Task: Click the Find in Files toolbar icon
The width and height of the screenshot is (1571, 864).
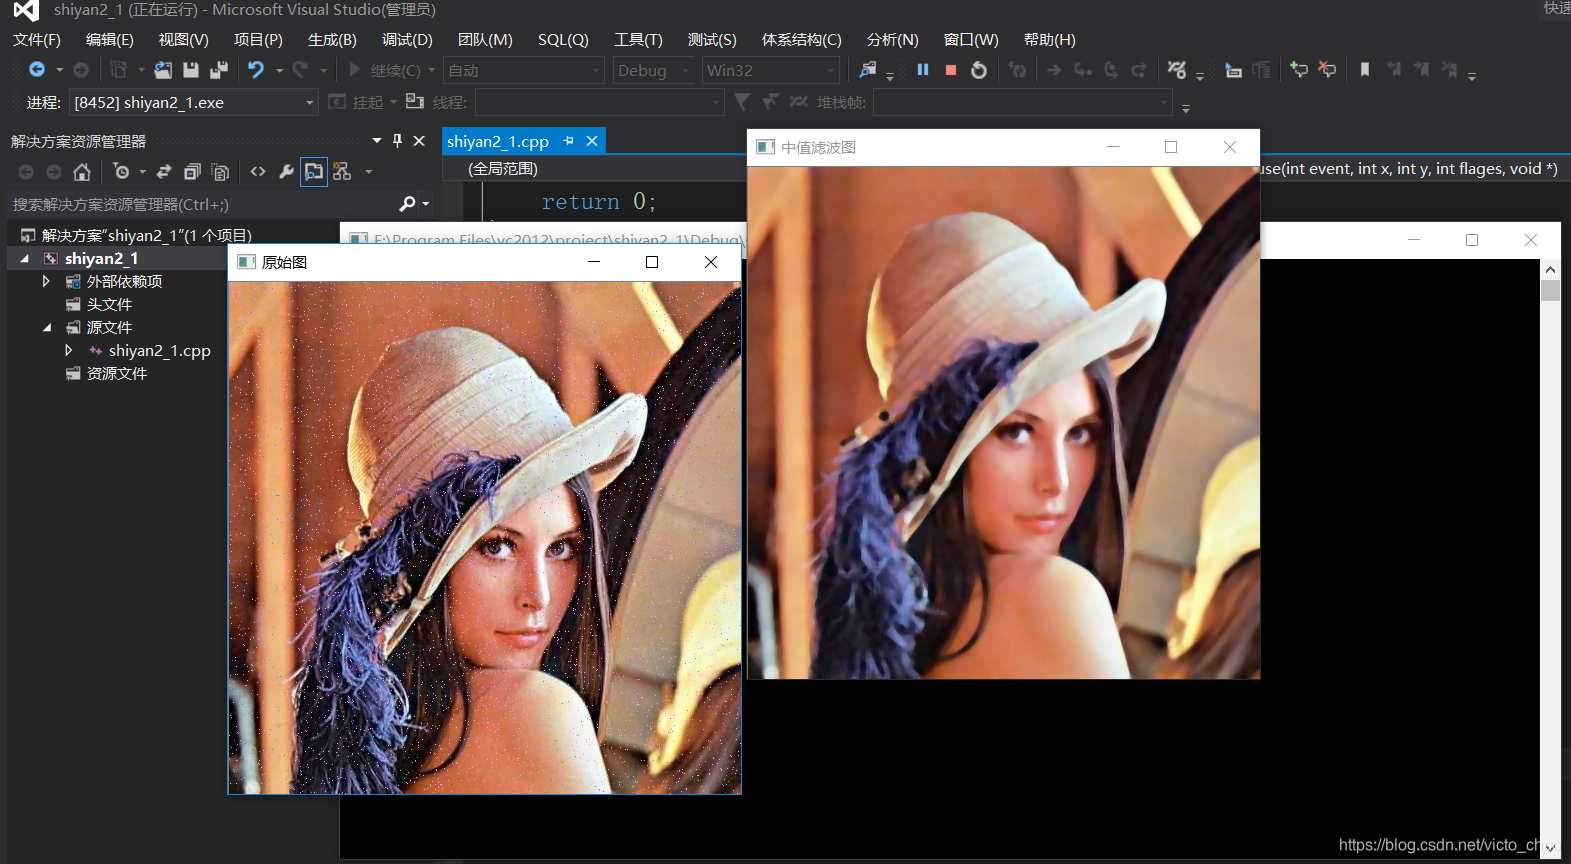Action: (x=867, y=70)
